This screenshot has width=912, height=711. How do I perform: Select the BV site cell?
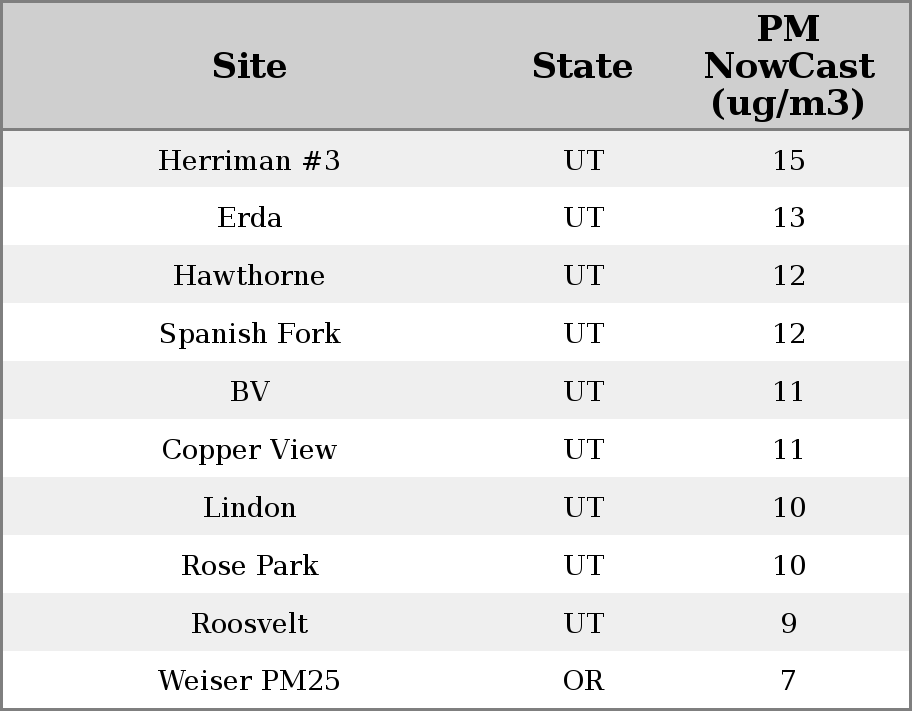tap(249, 391)
